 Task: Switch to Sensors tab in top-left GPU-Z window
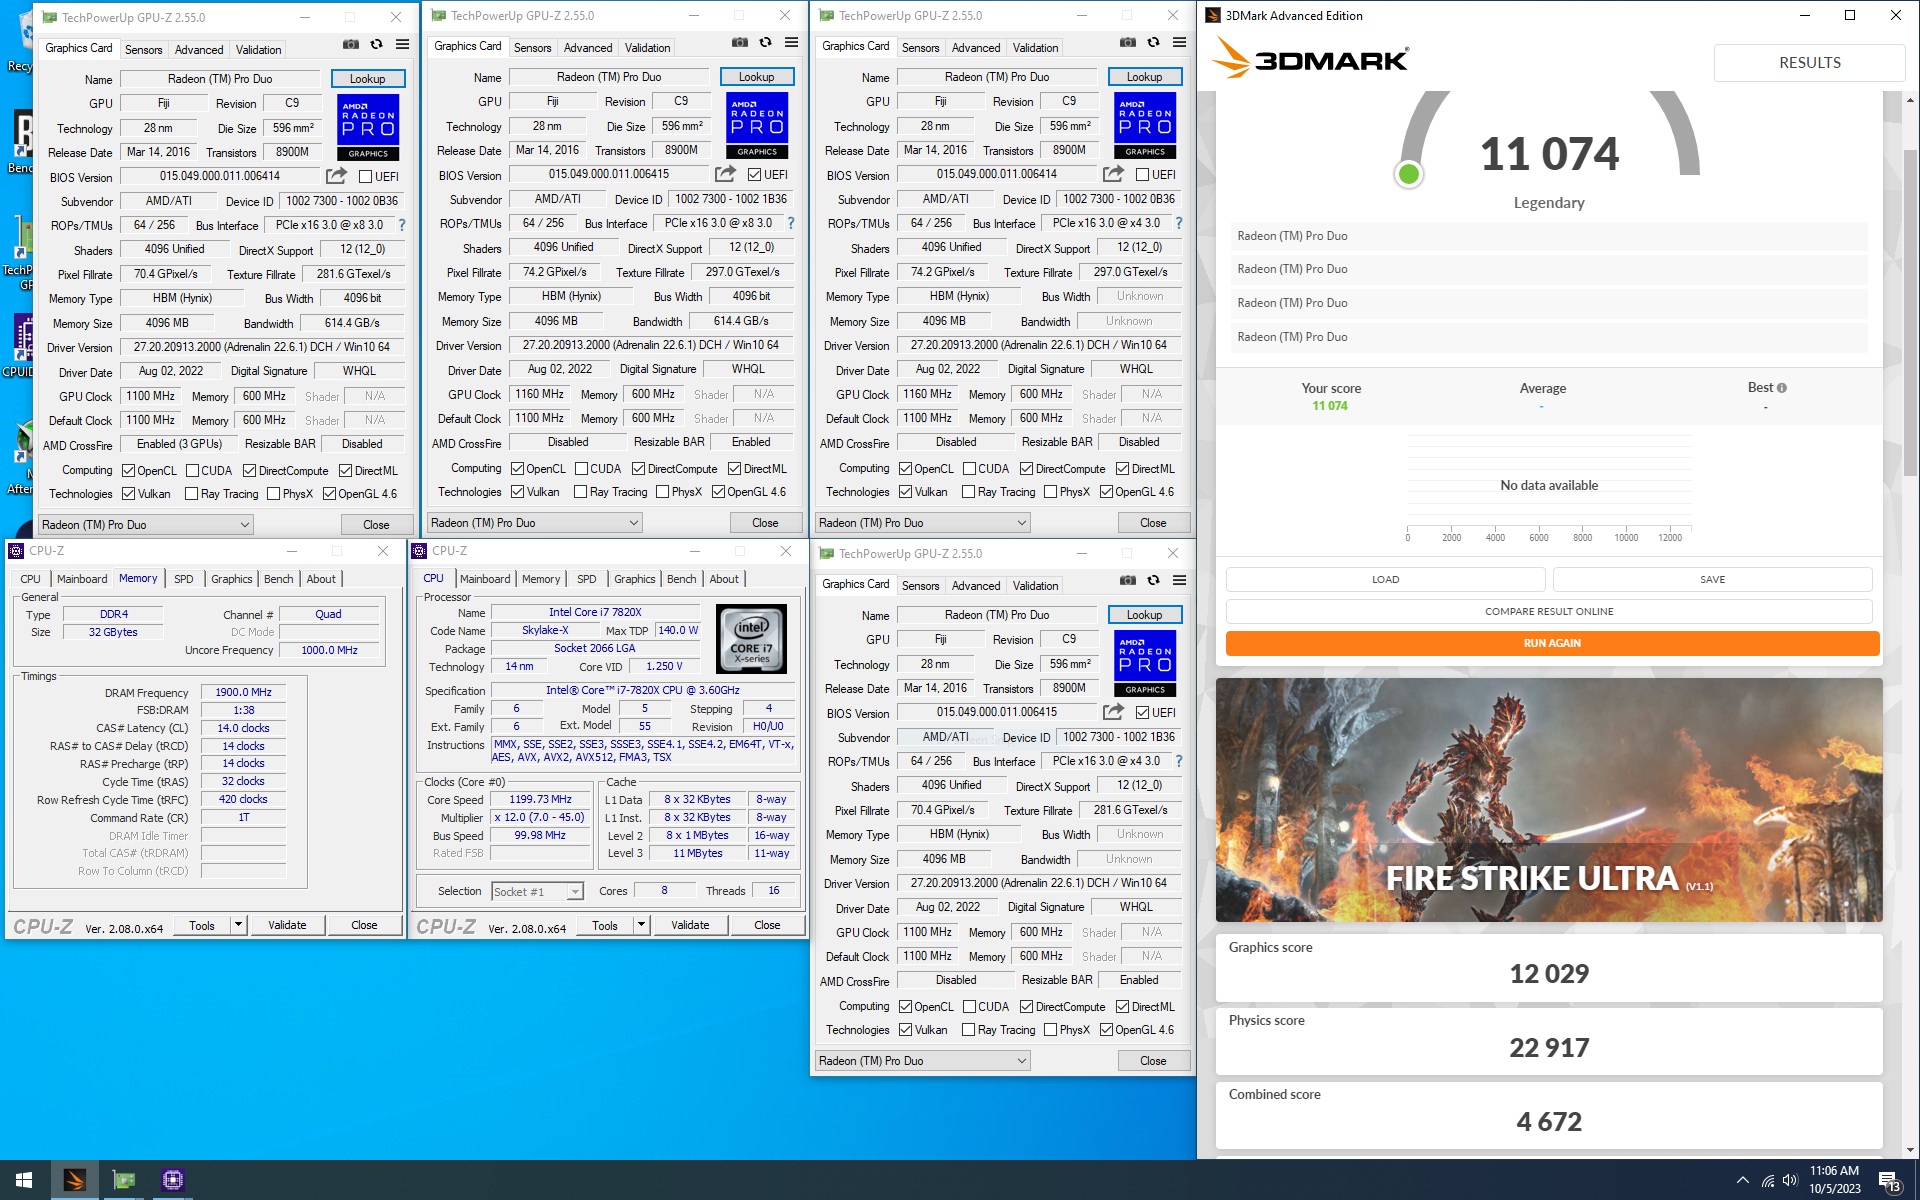[x=143, y=50]
